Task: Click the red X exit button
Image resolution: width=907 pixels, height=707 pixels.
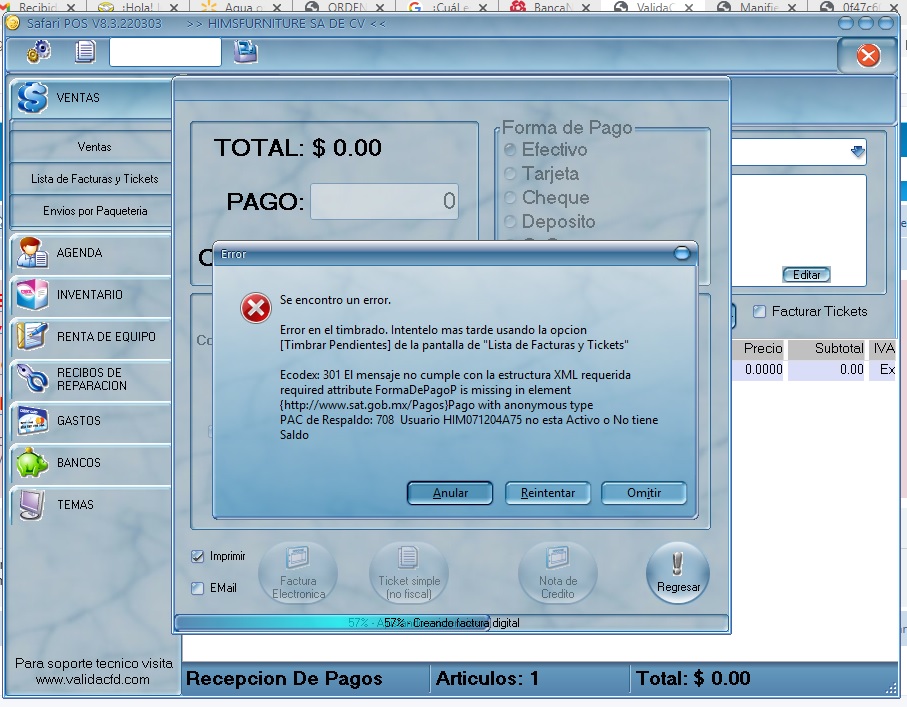Action: click(868, 56)
